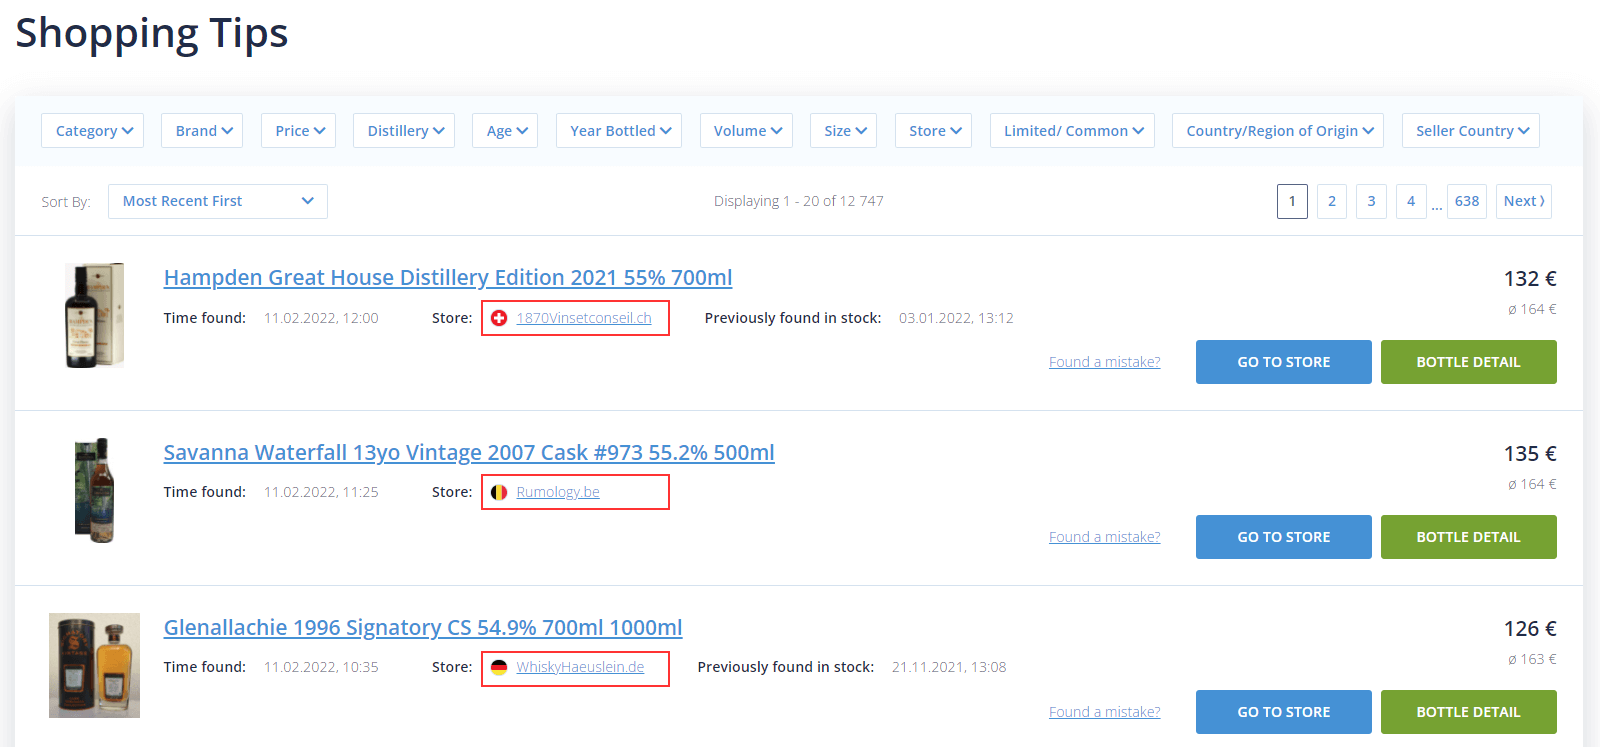This screenshot has height=747, width=1600.
Task: Open Hampden Great House Distillery Edition link
Action: pos(448,278)
